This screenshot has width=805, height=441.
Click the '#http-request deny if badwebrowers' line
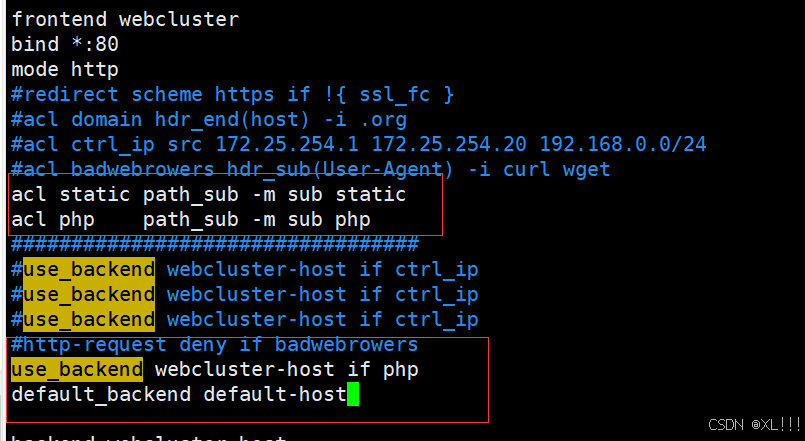215,344
